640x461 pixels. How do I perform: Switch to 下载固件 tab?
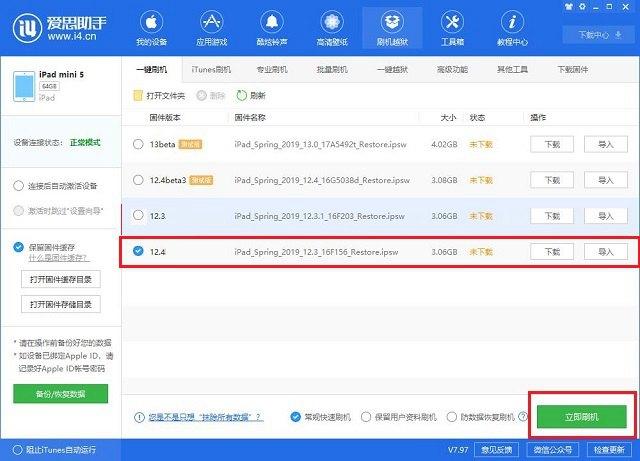click(573, 70)
